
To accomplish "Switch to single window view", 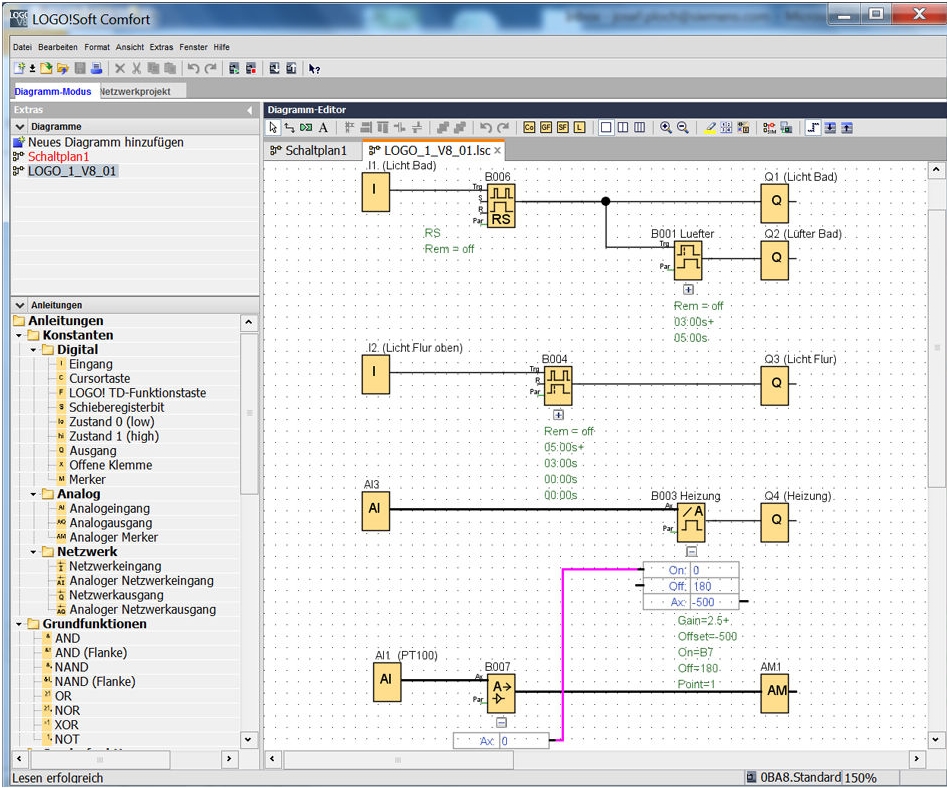I will (606, 127).
